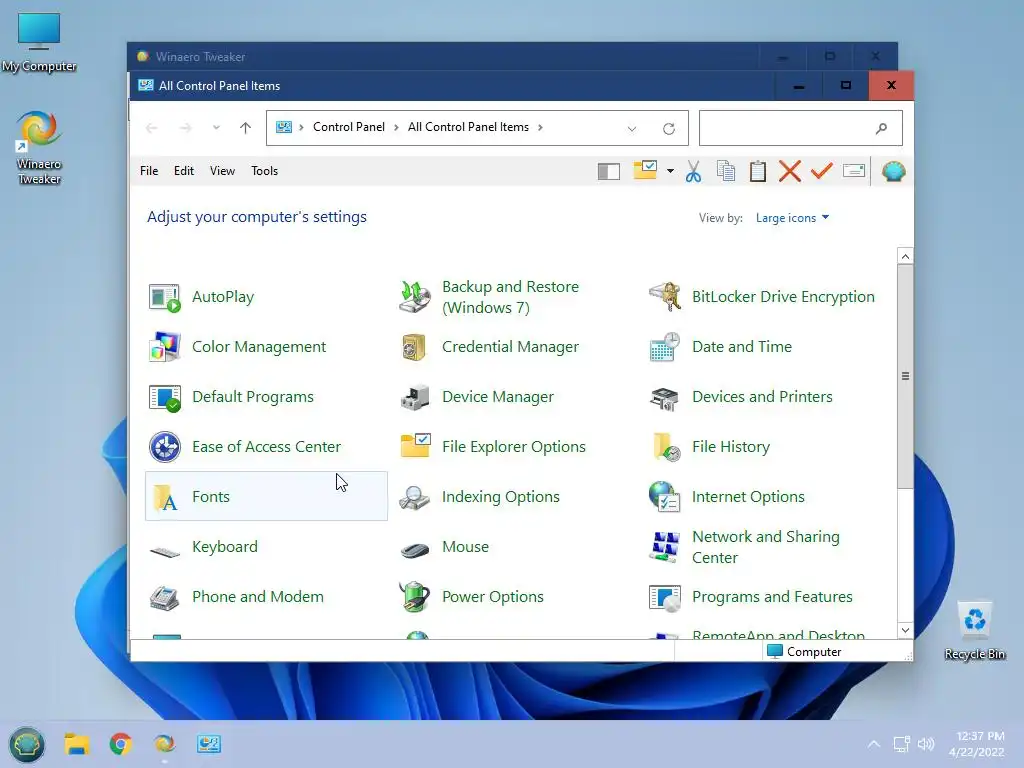Switch to Winaero Tweaker taskbar icon

click(x=165, y=744)
